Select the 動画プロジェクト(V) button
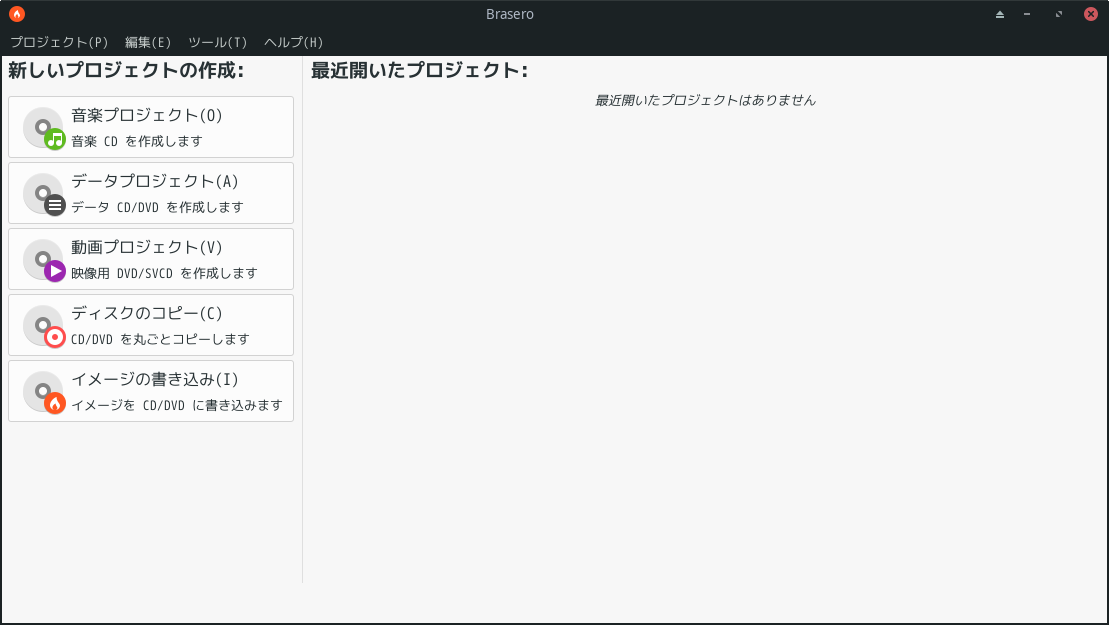The height and width of the screenshot is (625, 1109). pos(151,259)
